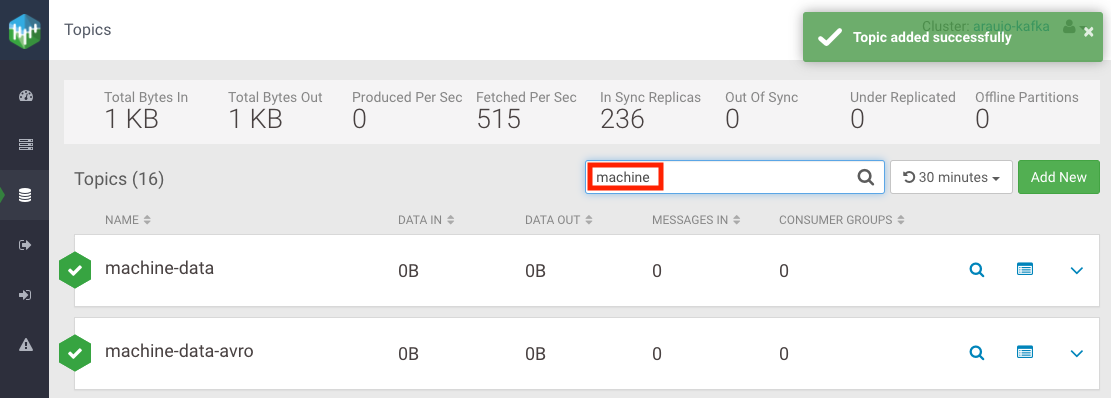Open the 30 minutes time range dropdown
Screen dimensions: 1111x398
coord(951,177)
